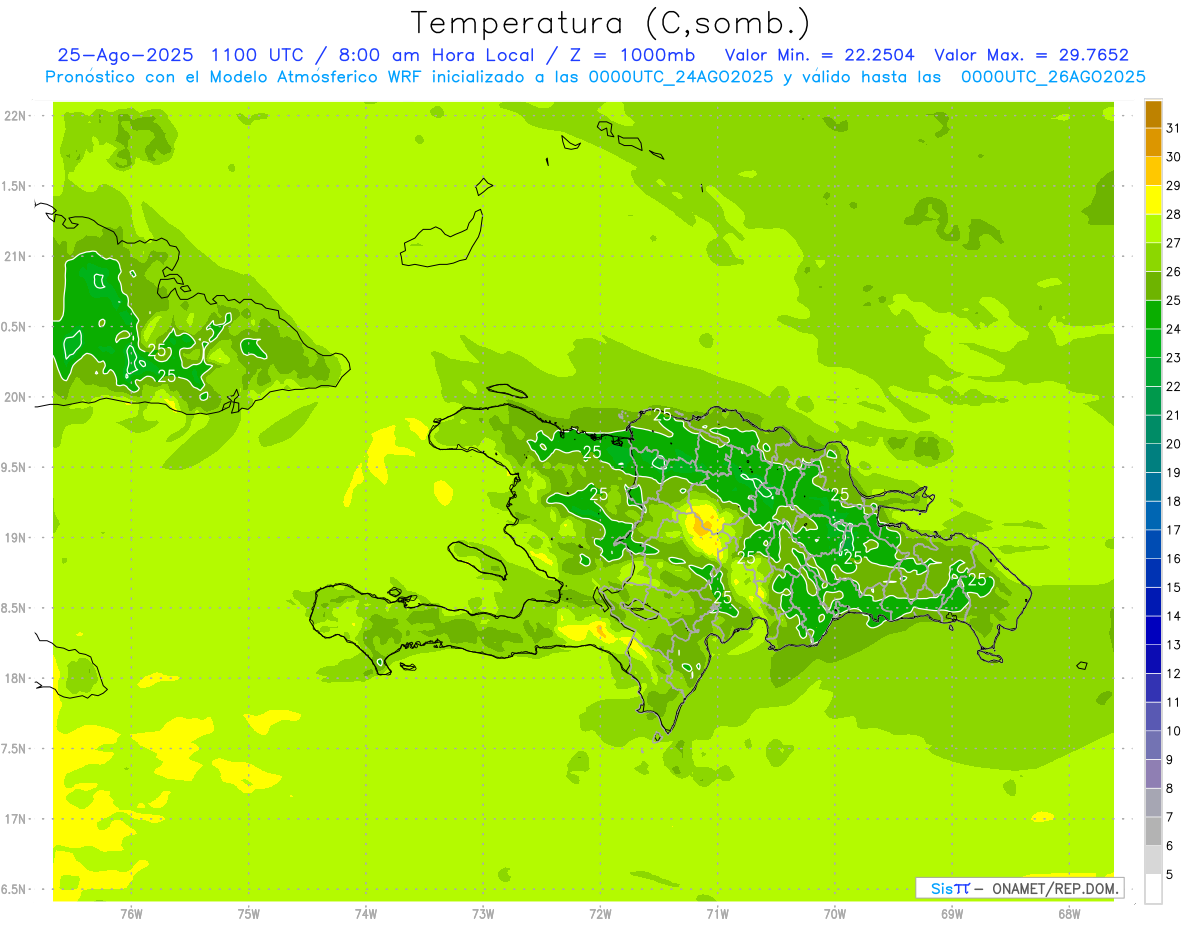Pick the orange legend swatch between 29 and 30
The height and width of the screenshot is (927, 1200).
pyautogui.click(x=1153, y=171)
